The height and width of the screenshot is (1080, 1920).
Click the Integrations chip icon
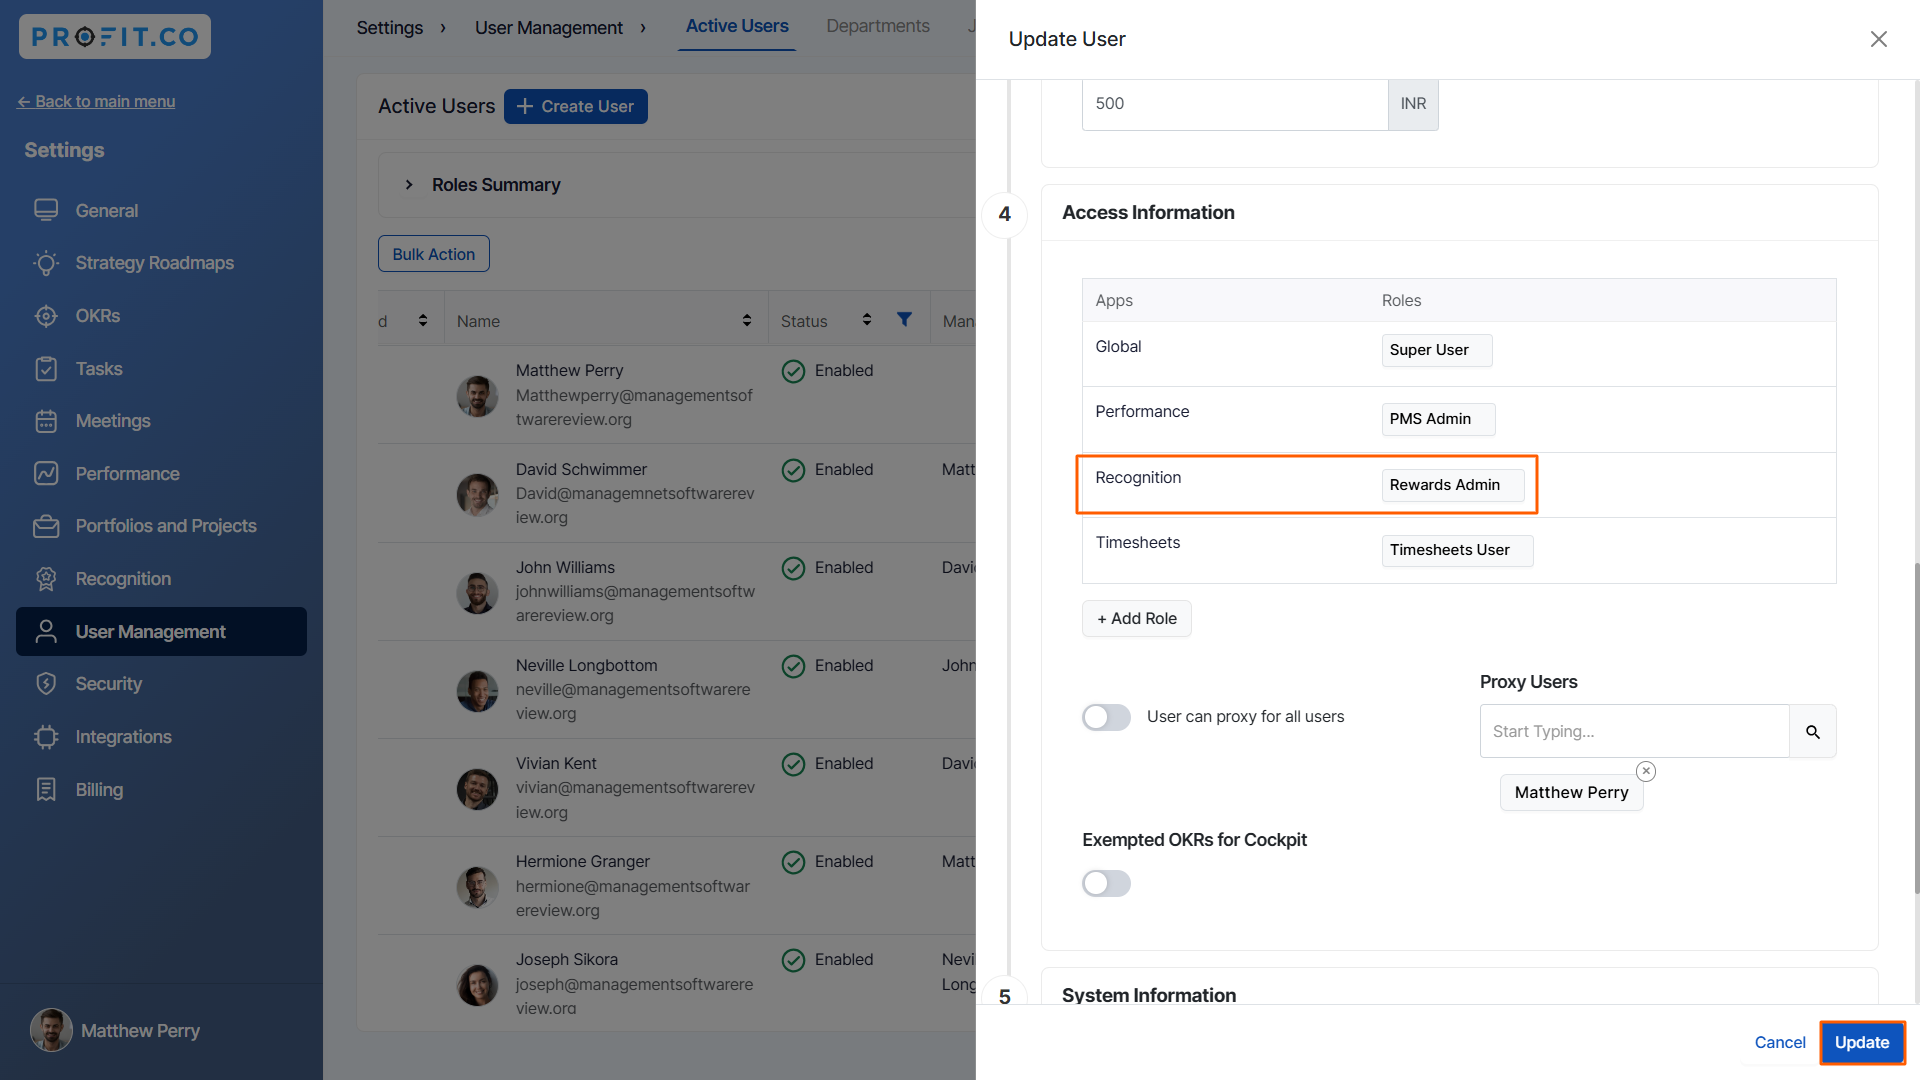click(46, 737)
